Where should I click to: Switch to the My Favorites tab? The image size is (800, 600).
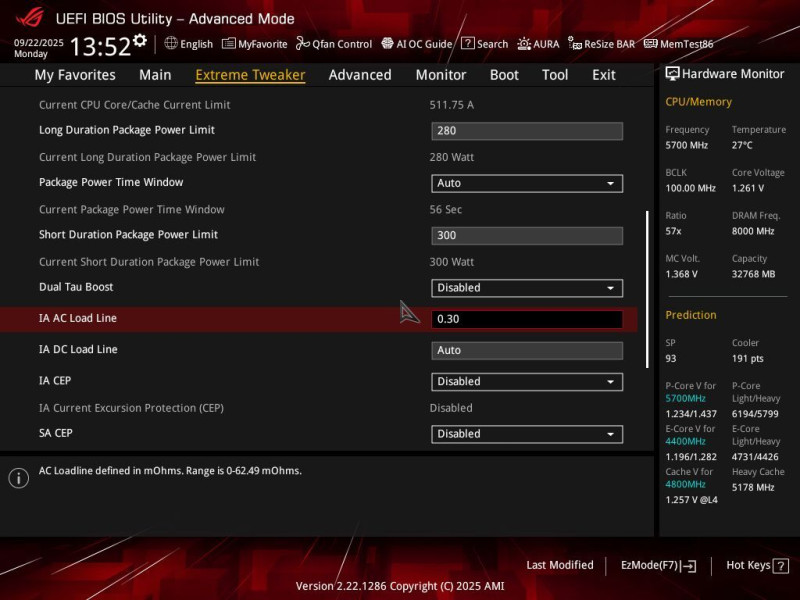tap(75, 75)
